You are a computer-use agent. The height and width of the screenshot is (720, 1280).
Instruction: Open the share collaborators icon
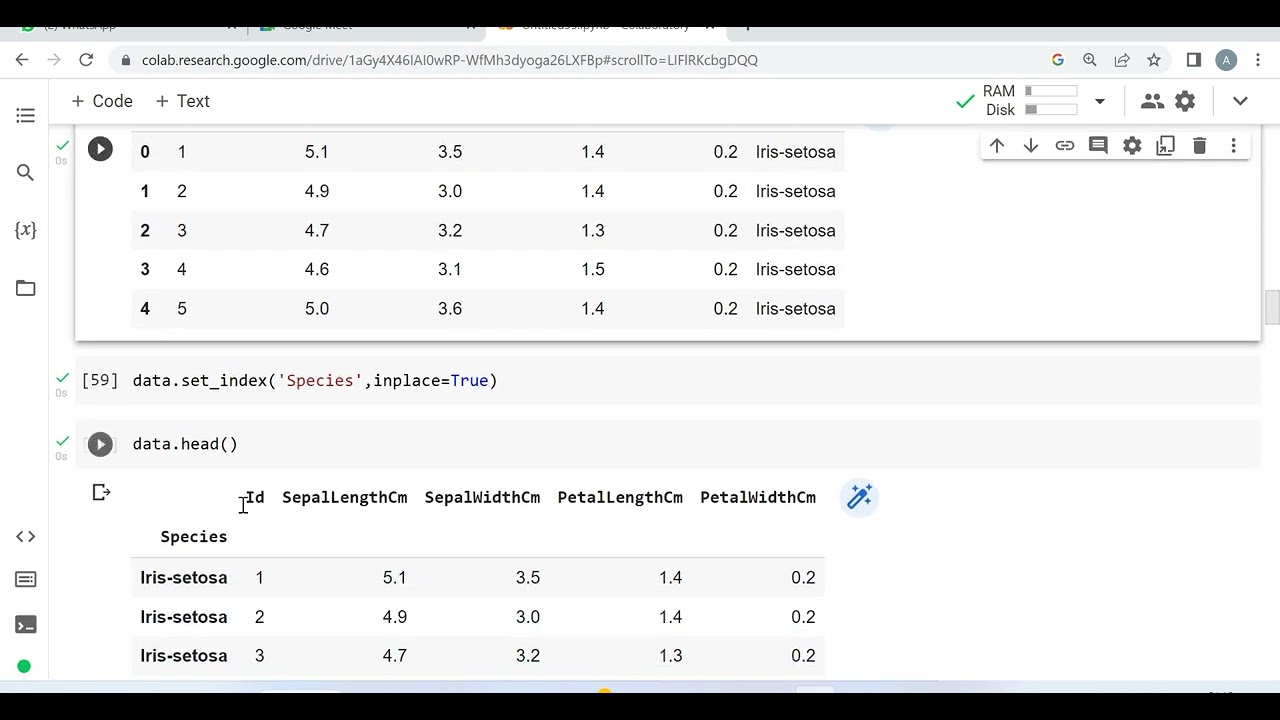tap(1152, 101)
